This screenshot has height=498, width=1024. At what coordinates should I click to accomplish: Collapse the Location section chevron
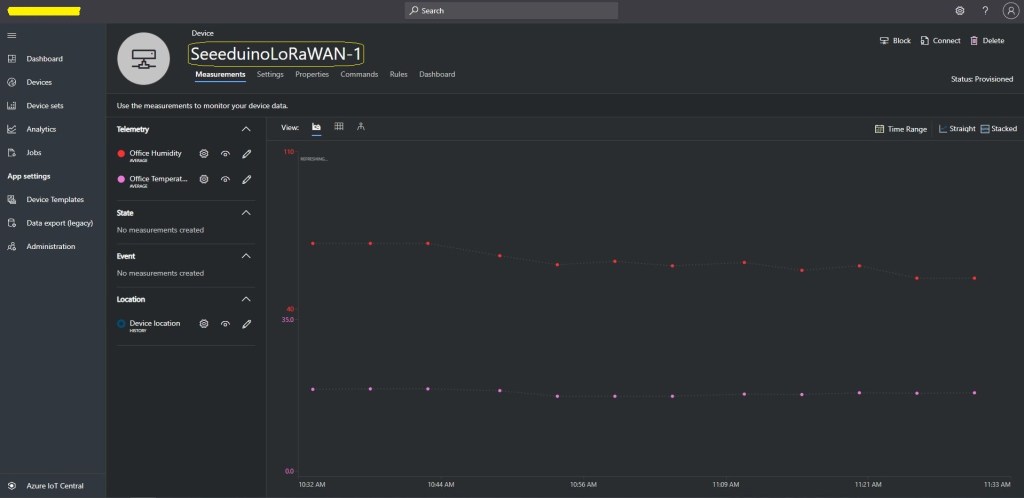[246, 299]
